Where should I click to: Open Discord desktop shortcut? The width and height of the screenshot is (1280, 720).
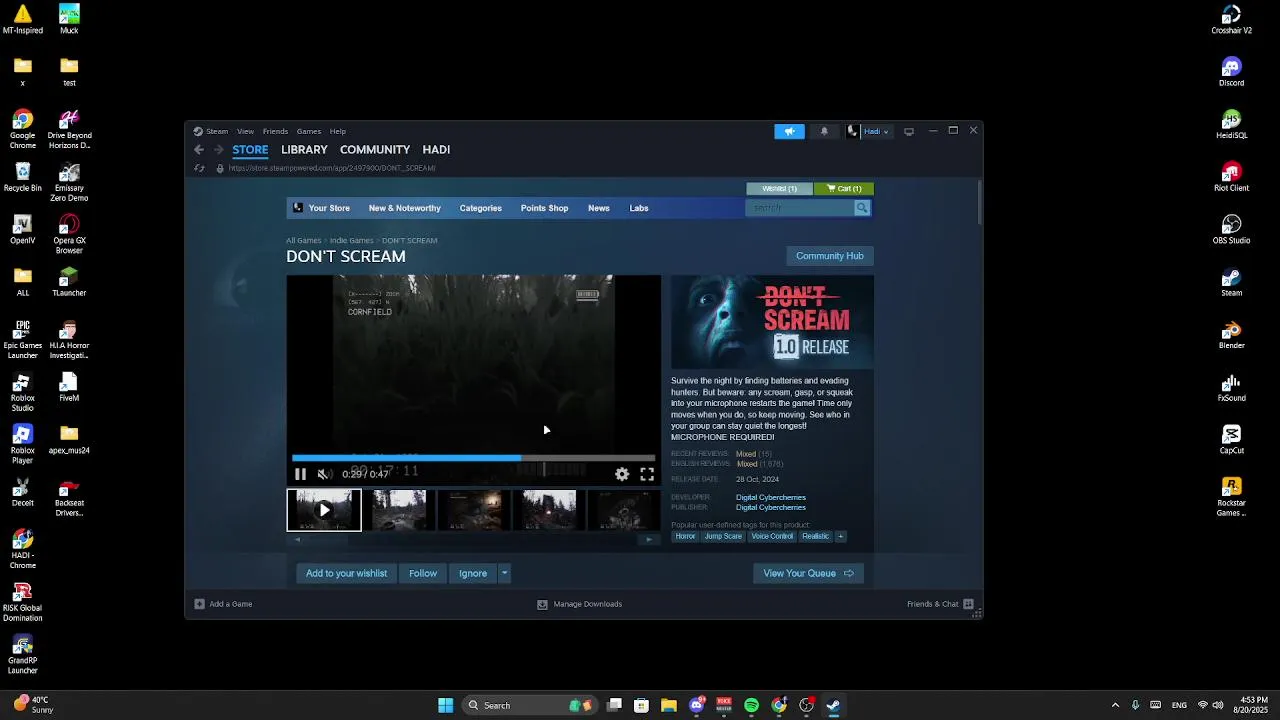coord(1231,72)
